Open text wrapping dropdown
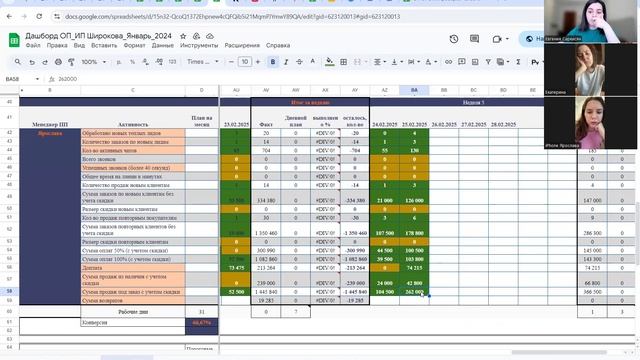 tap(413, 62)
